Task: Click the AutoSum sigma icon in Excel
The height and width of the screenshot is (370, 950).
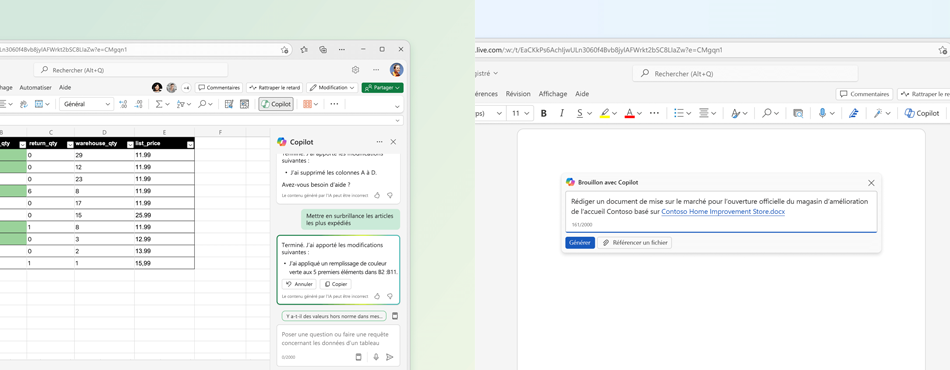Action: [x=159, y=104]
